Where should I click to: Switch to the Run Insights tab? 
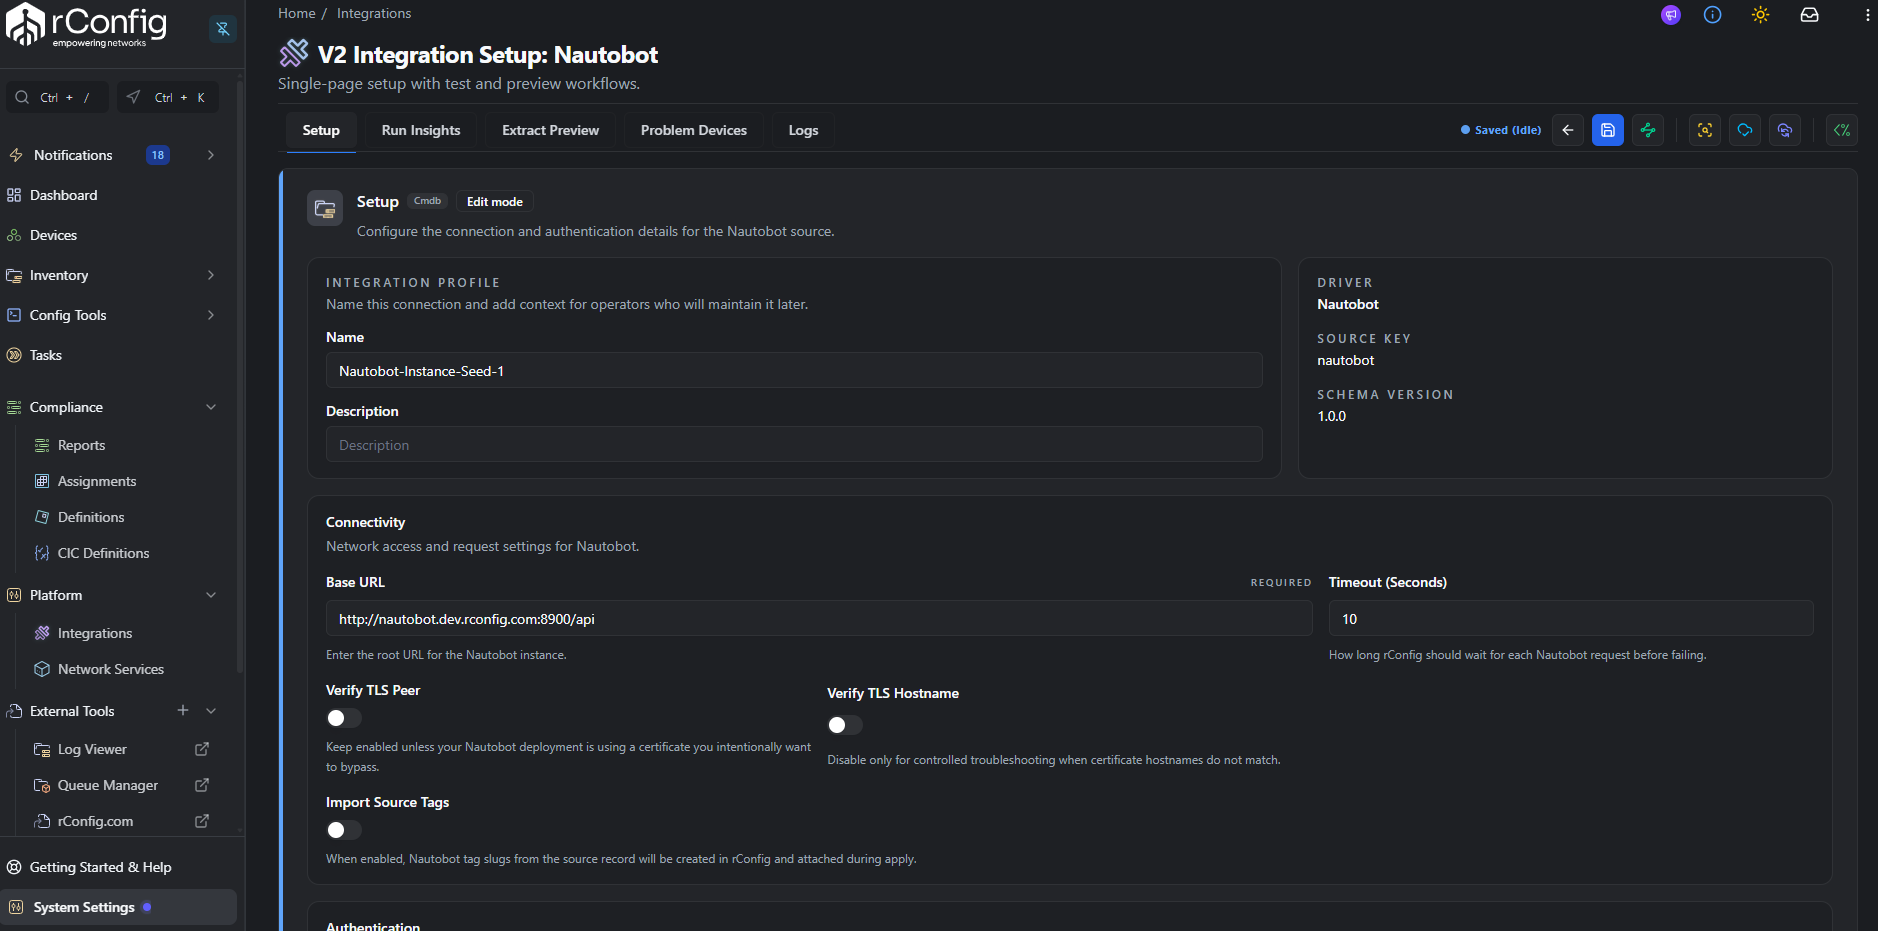point(421,130)
